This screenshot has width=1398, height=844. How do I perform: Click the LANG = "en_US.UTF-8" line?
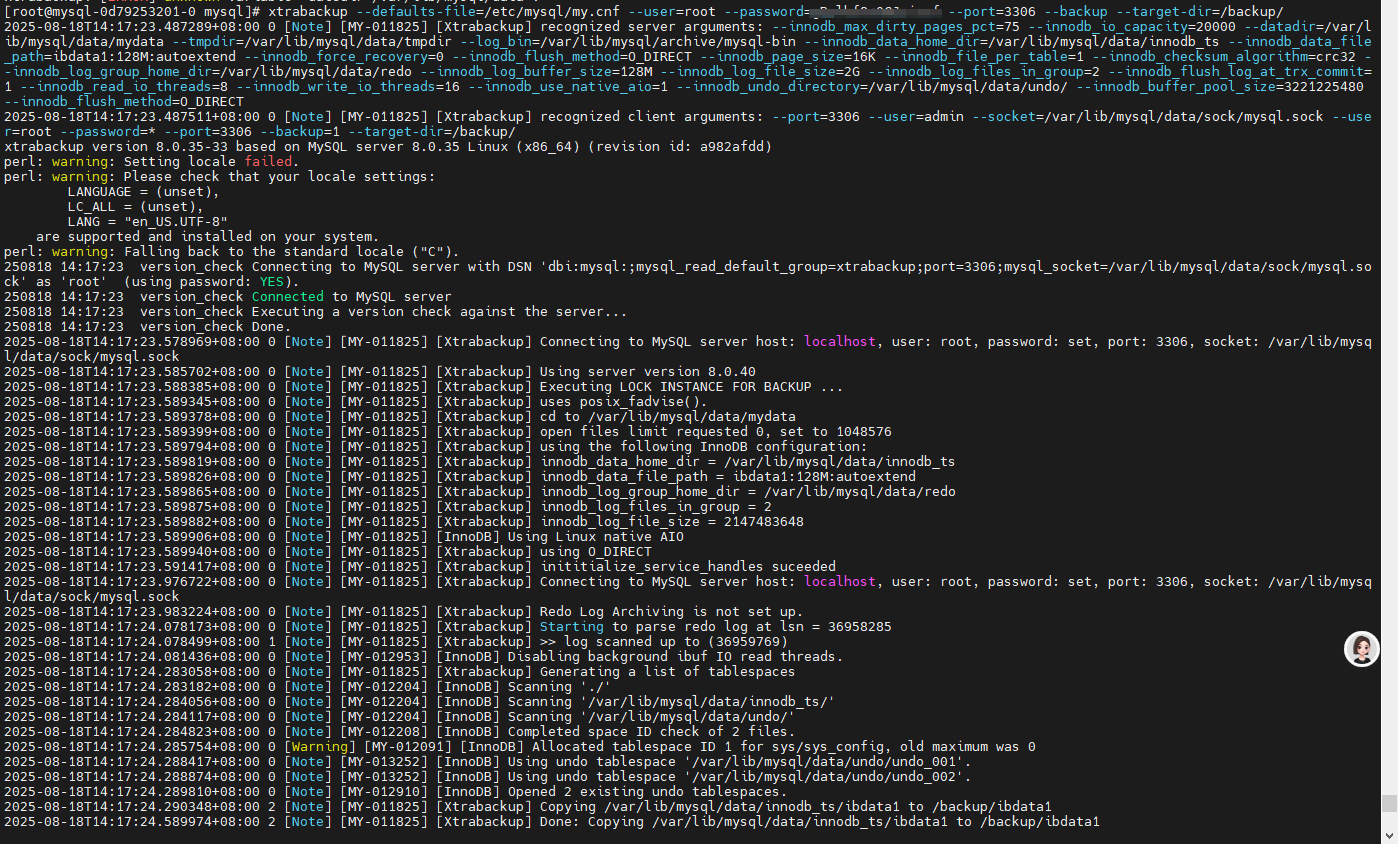coord(147,222)
